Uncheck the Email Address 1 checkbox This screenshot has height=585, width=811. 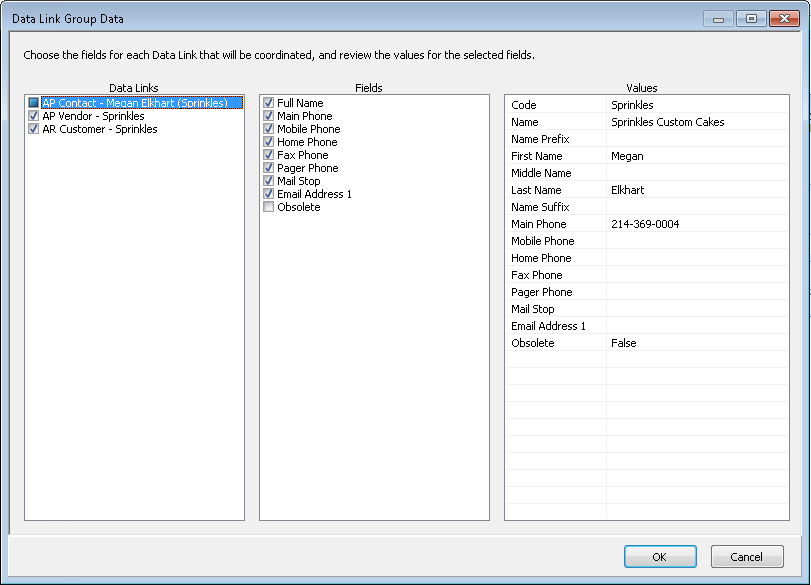tap(268, 194)
